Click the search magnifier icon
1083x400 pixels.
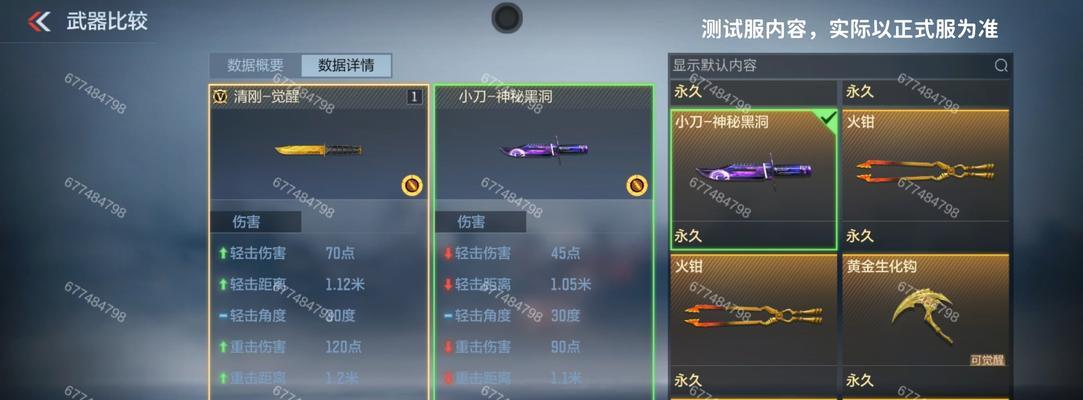[x=1001, y=66]
